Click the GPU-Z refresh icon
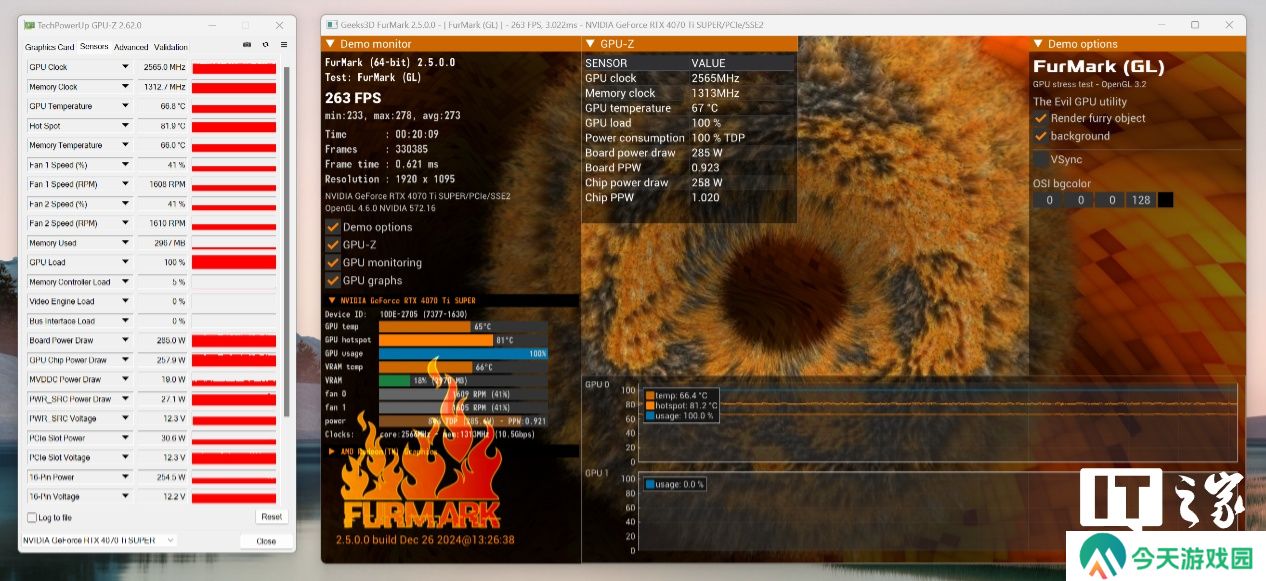Image resolution: width=1266 pixels, height=581 pixels. coord(265,45)
